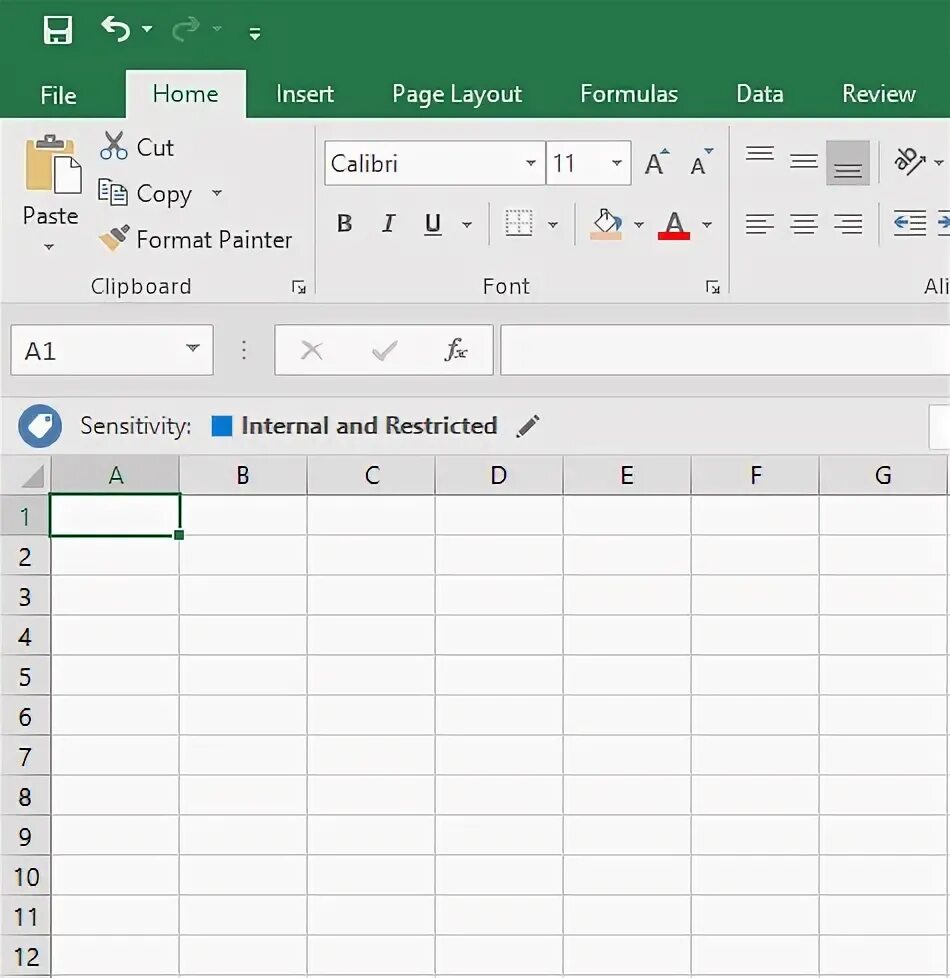
Task: Open borders options dropdown arrow
Action: coord(553,225)
